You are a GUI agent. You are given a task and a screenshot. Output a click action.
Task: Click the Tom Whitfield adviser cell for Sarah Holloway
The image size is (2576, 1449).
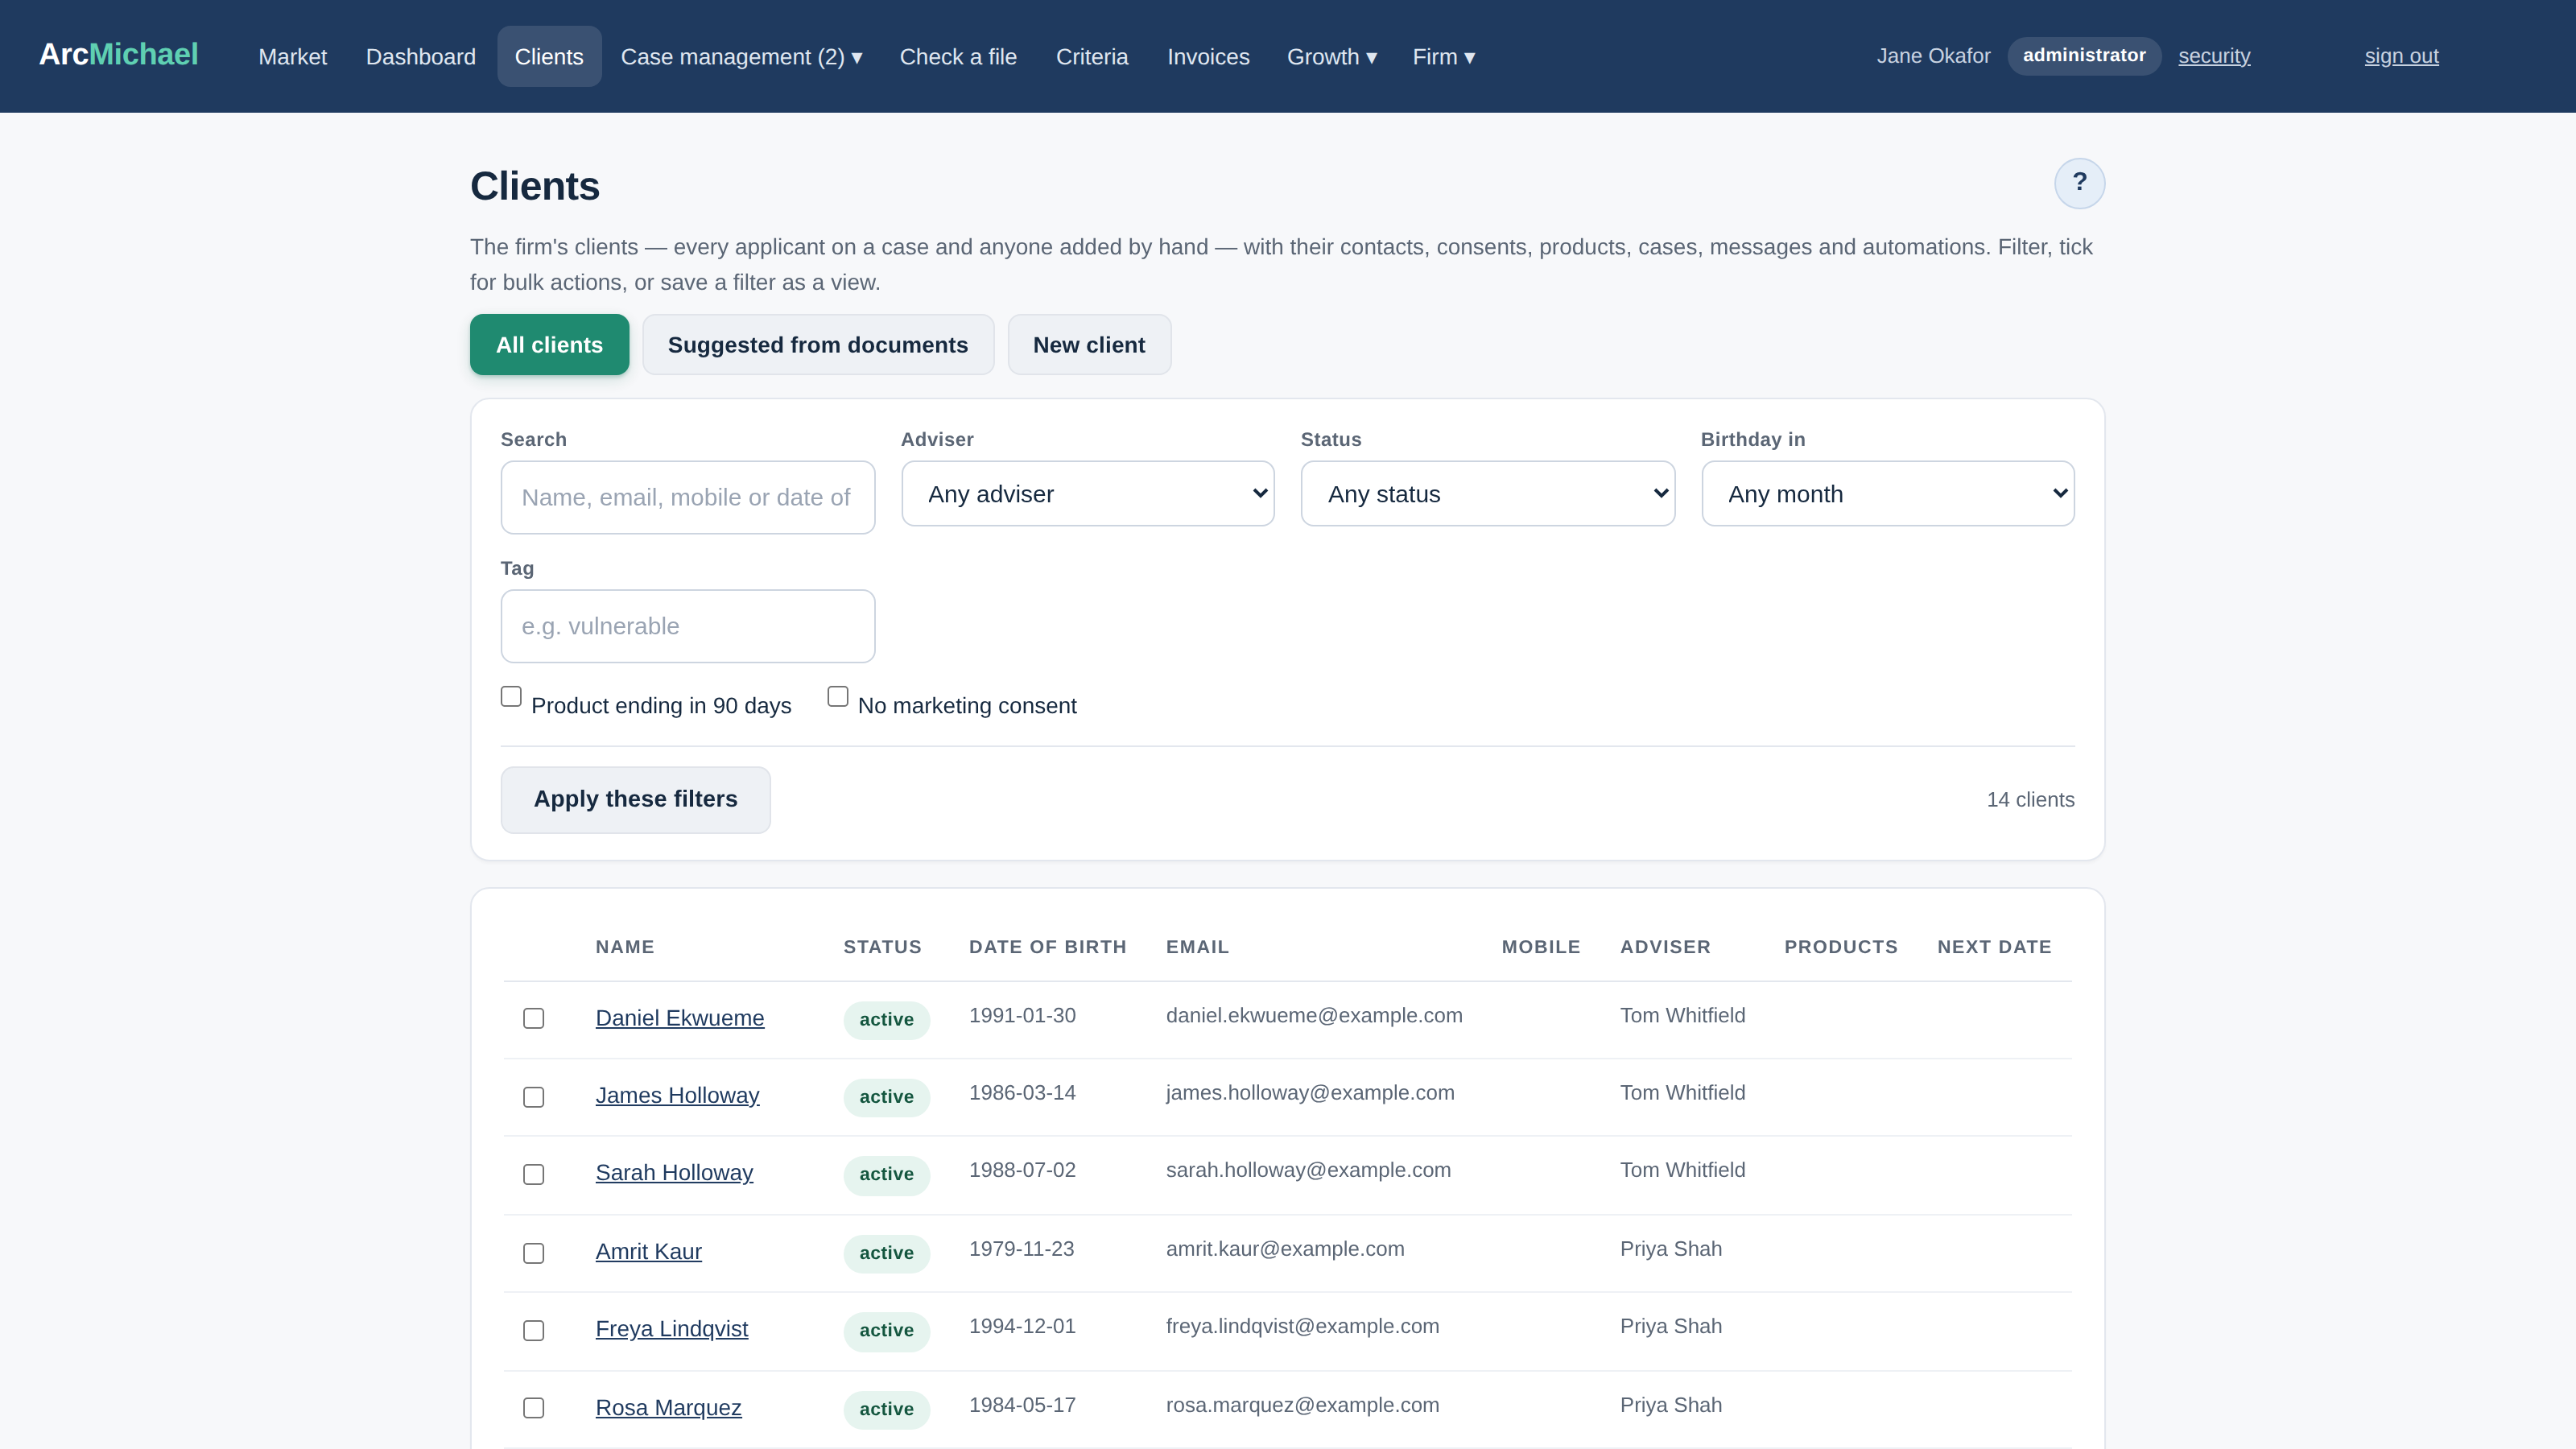click(x=1682, y=1170)
